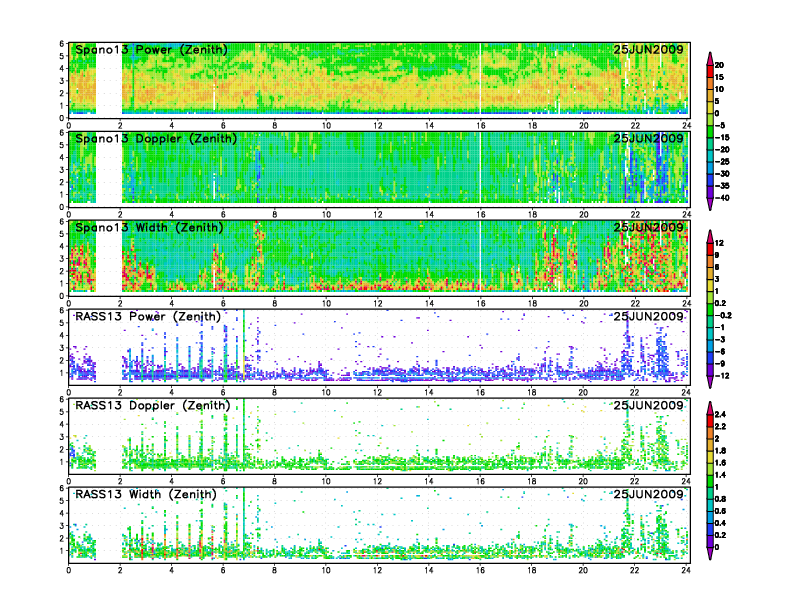The width and height of the screenshot is (792, 612).
Task: Click the 25JUN2009 date in RASS13 Width panel
Action: 649,494
